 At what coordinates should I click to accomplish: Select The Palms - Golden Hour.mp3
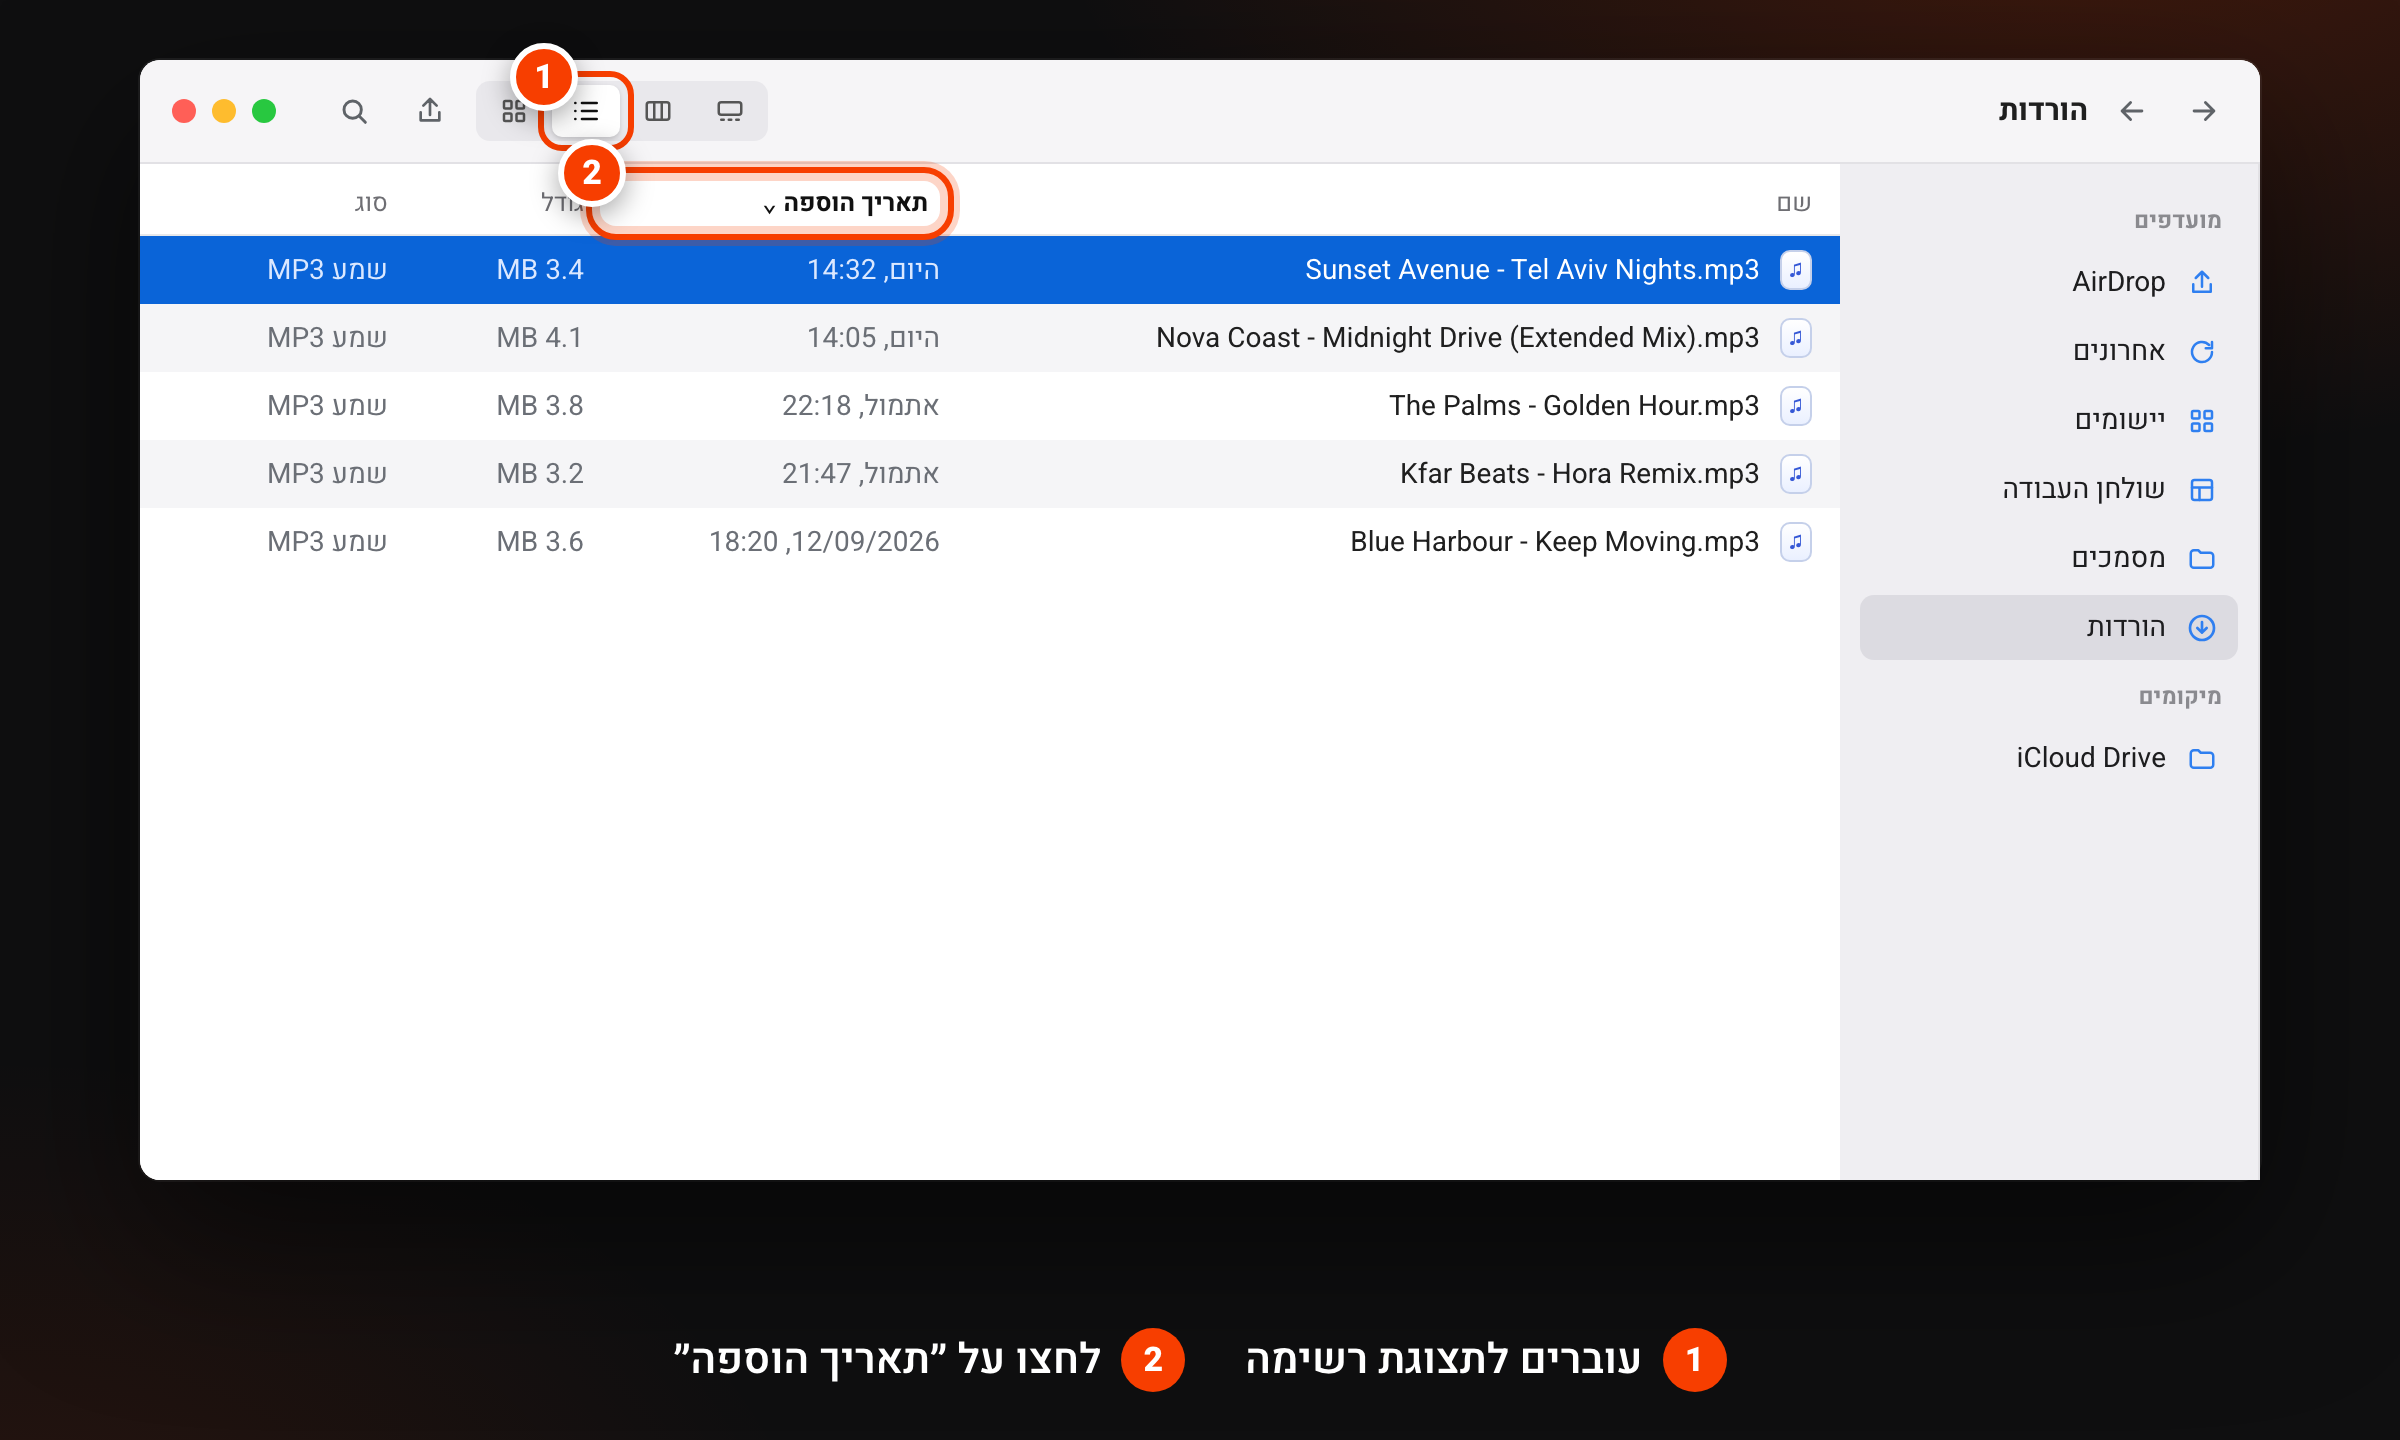click(990, 406)
